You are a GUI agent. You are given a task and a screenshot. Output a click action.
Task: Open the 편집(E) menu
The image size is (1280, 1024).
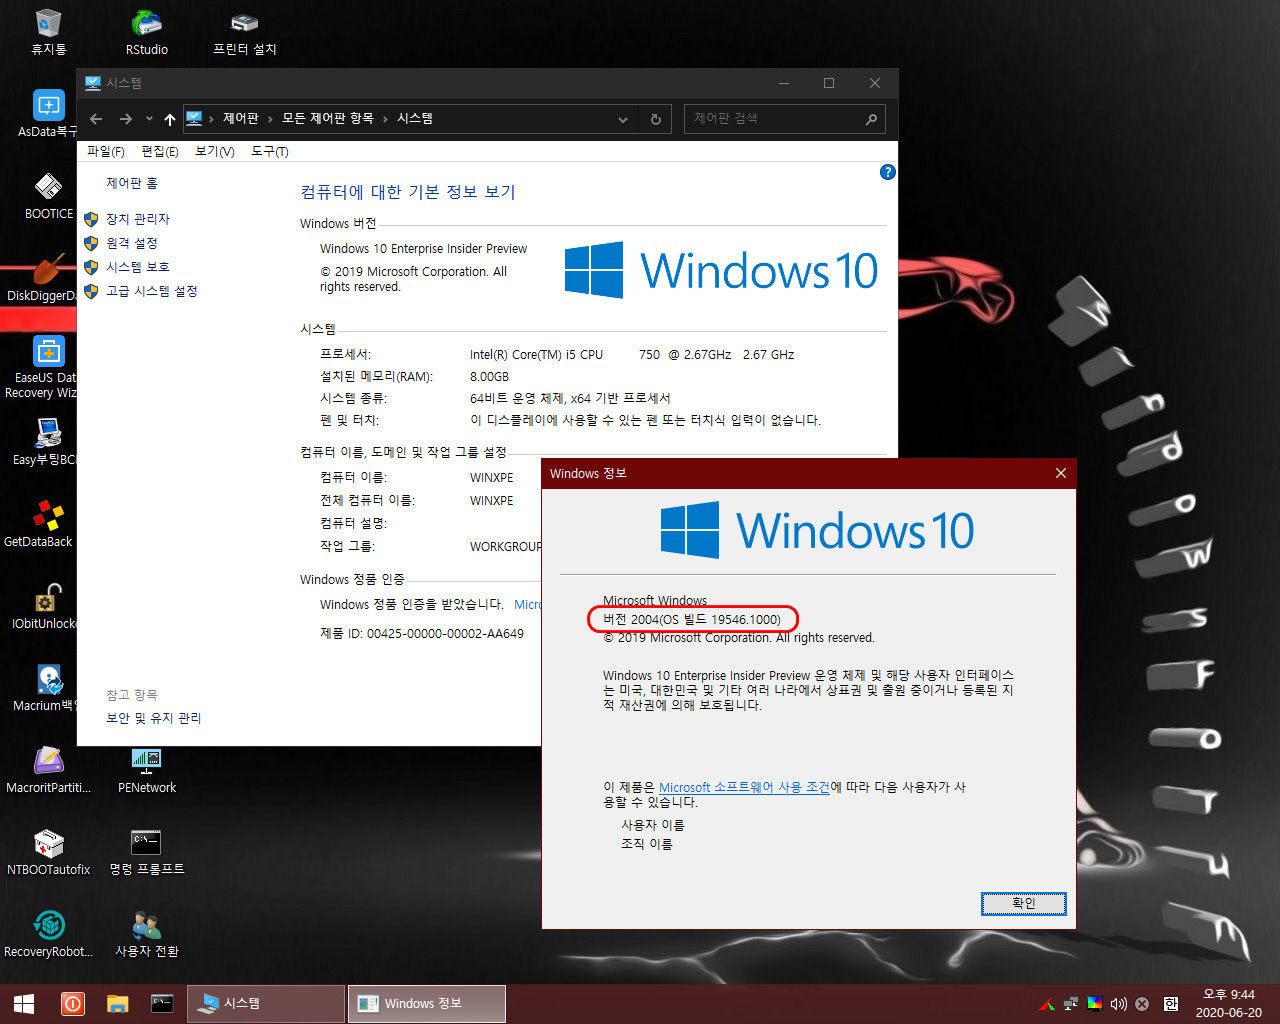click(x=160, y=151)
